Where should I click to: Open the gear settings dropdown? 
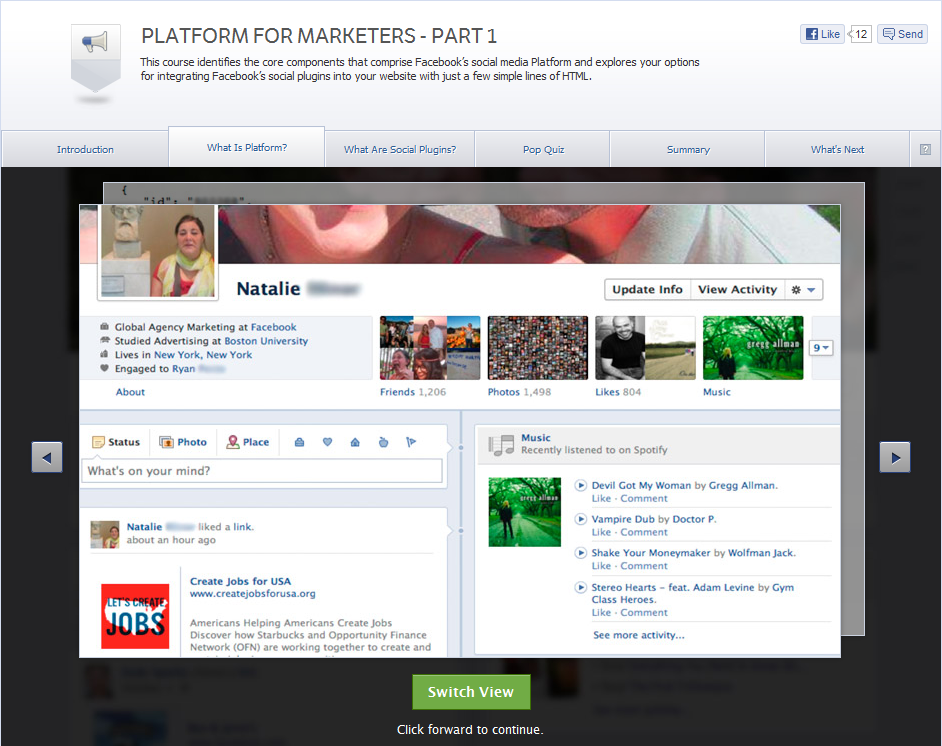tap(803, 290)
